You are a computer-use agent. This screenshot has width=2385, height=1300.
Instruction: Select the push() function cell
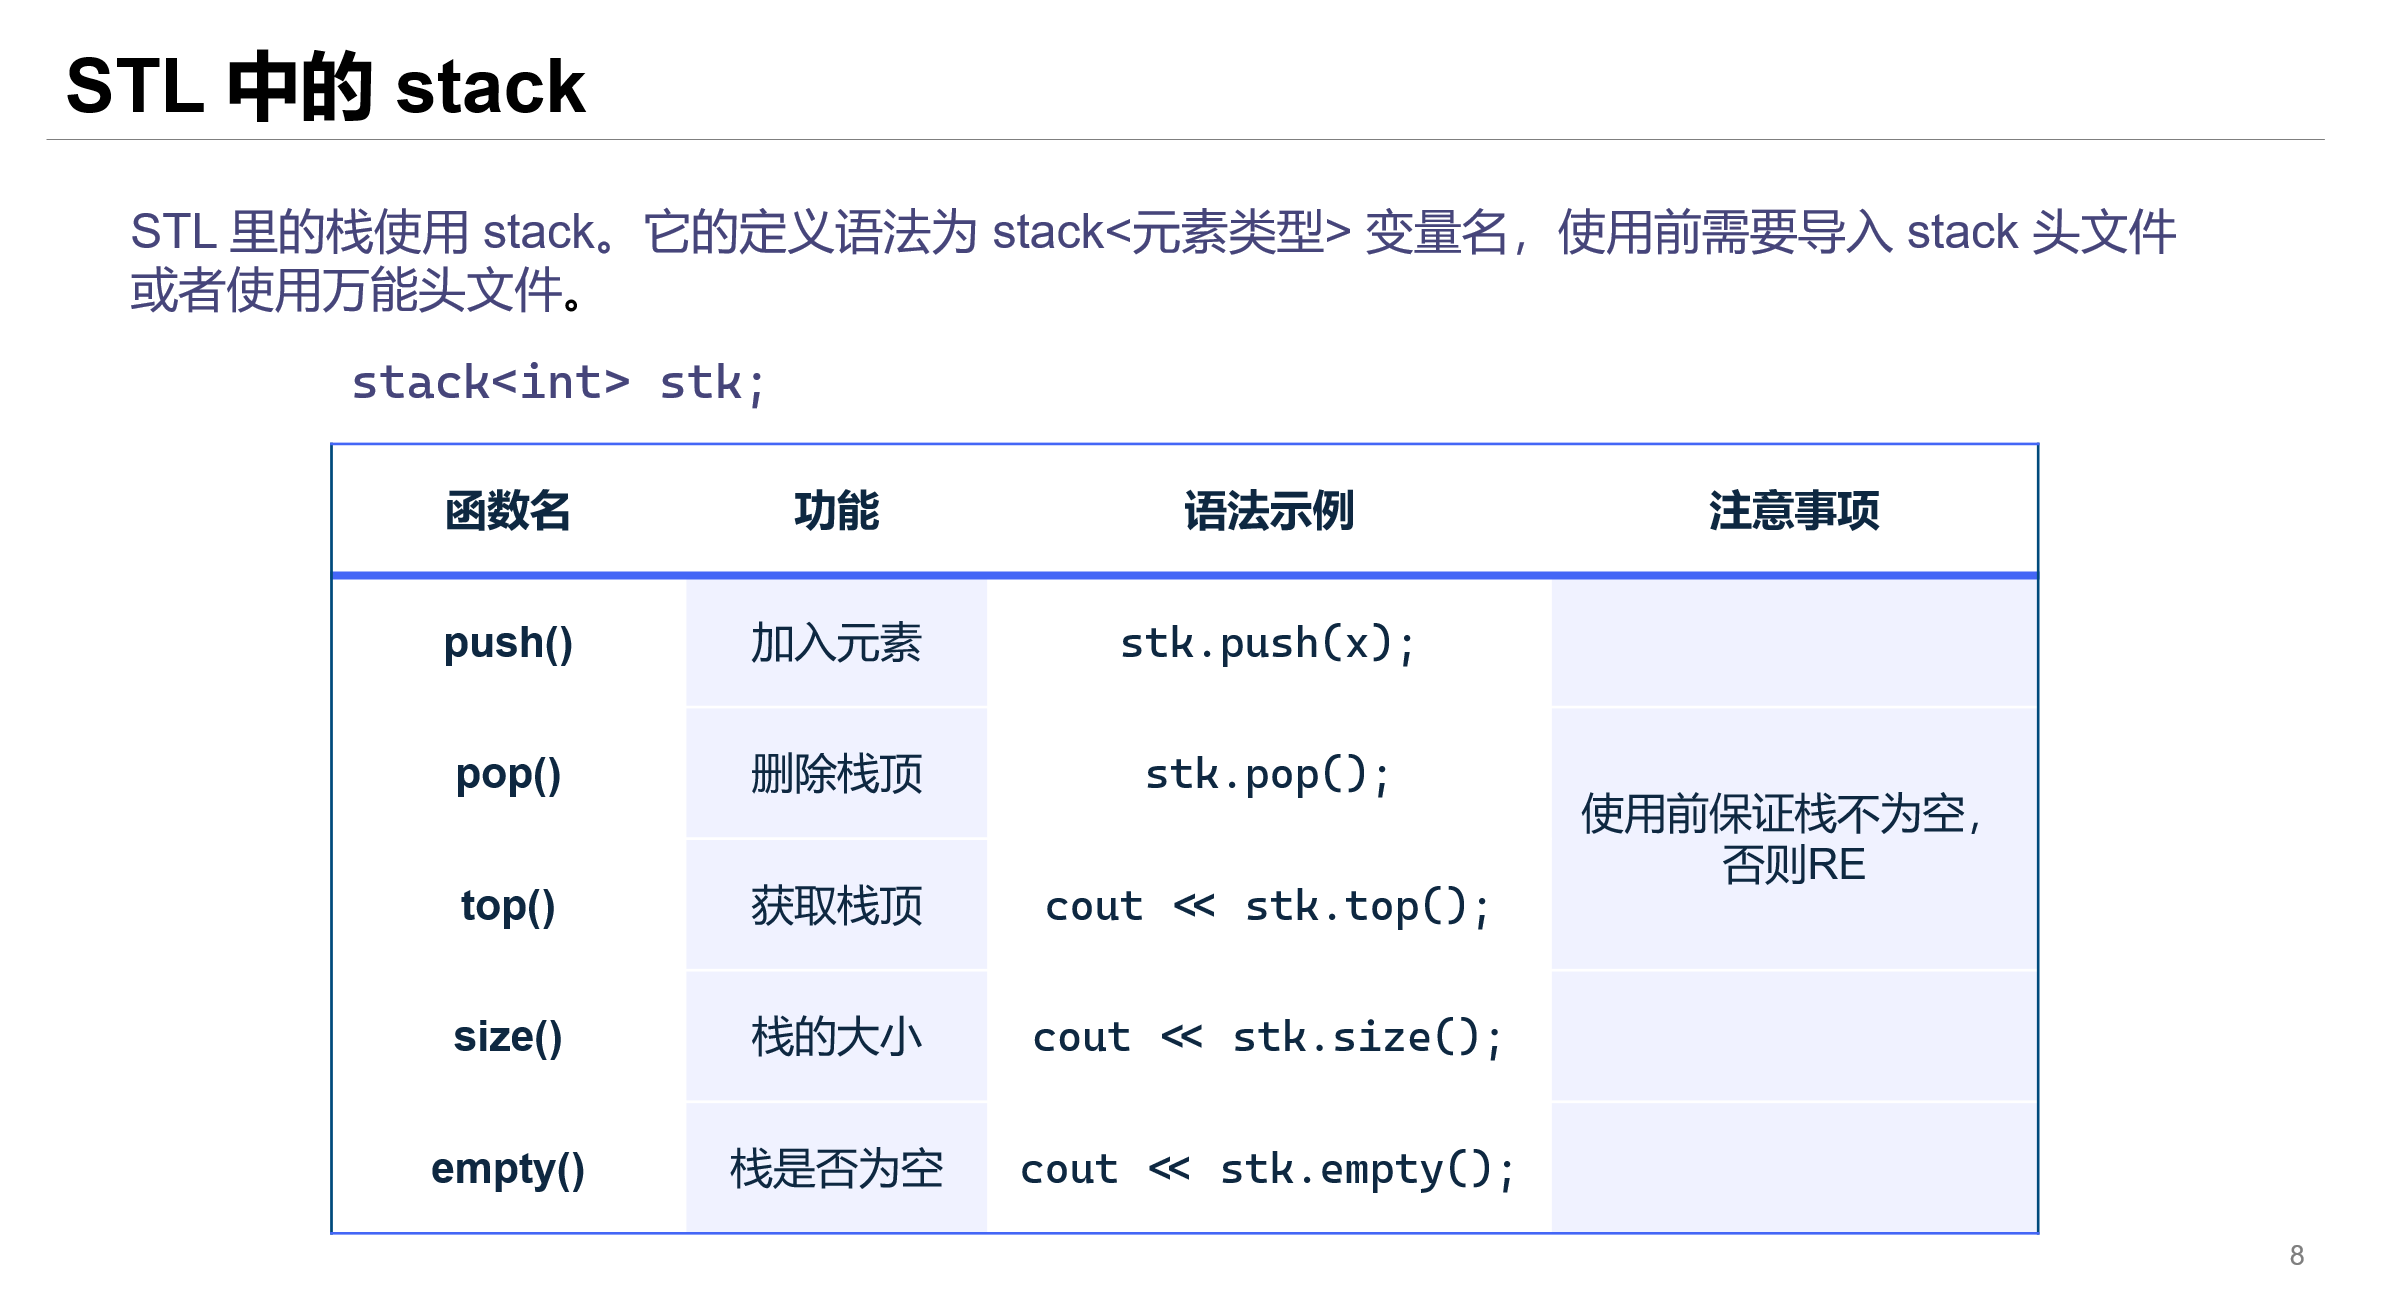pyautogui.click(x=508, y=643)
